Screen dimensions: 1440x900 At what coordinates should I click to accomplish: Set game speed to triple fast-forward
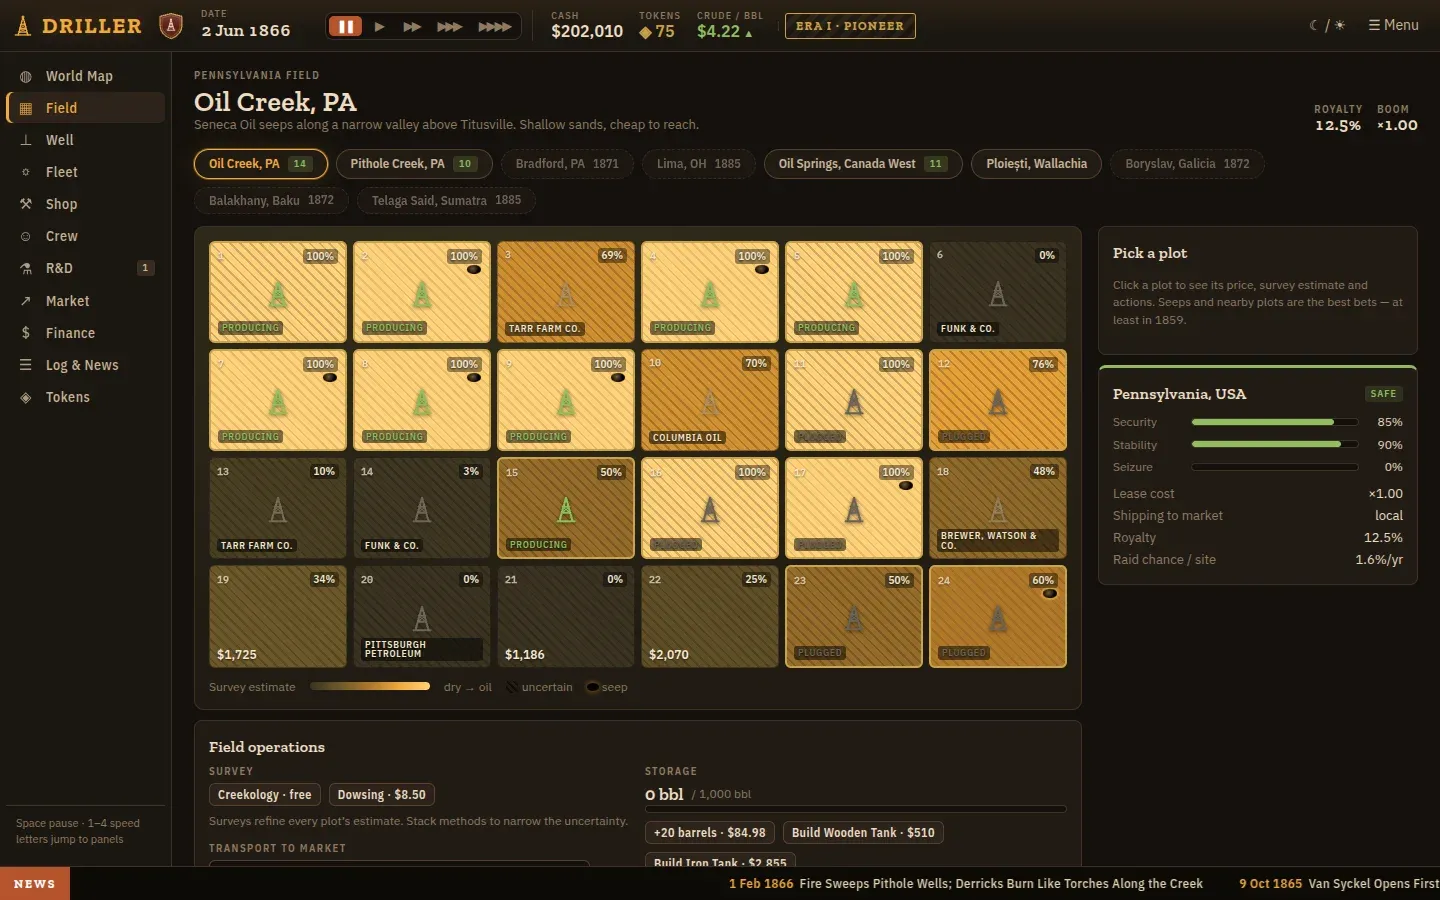pos(450,27)
